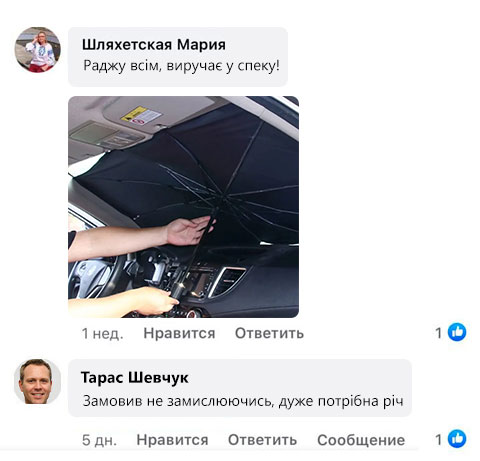Open the '1 нед.' comment timestamp
Screen dimensions: 480x461
pos(103,333)
